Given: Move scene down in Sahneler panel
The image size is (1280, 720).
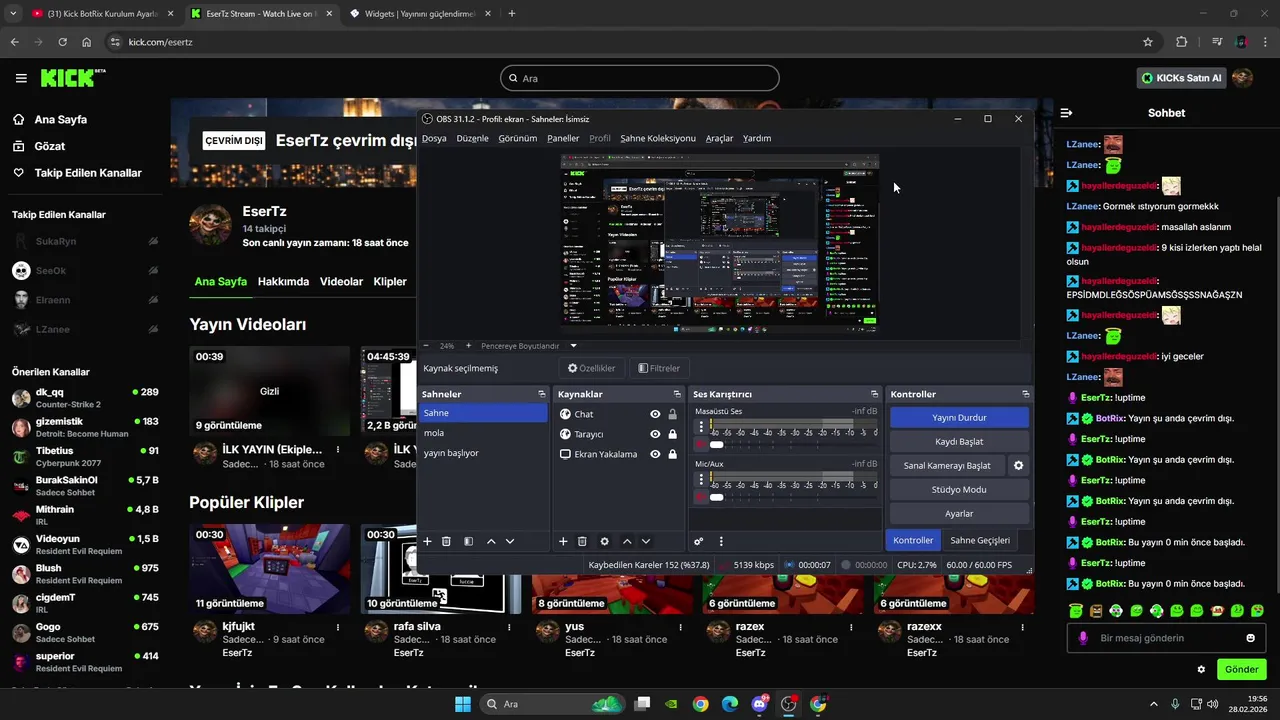Looking at the screenshot, I should [x=510, y=541].
